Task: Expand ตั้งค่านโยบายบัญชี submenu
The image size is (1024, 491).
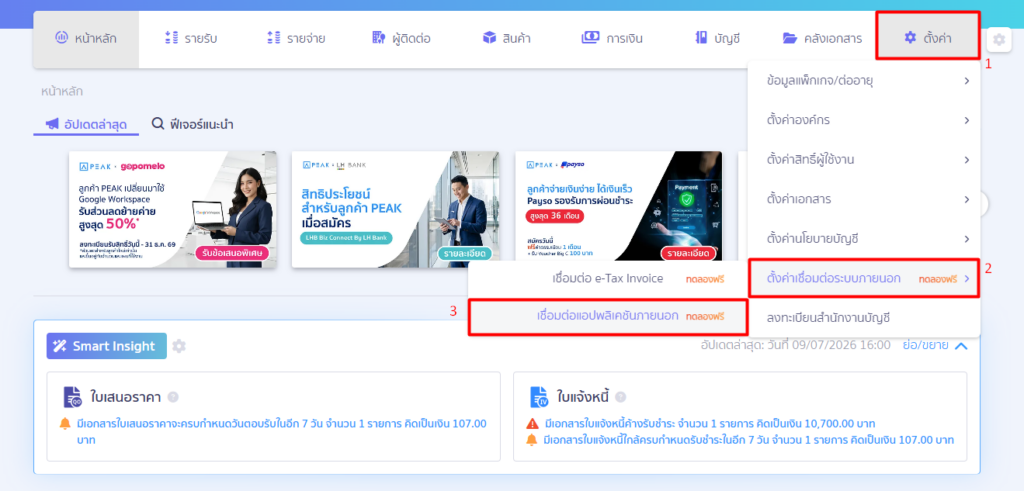Action: [x=863, y=239]
